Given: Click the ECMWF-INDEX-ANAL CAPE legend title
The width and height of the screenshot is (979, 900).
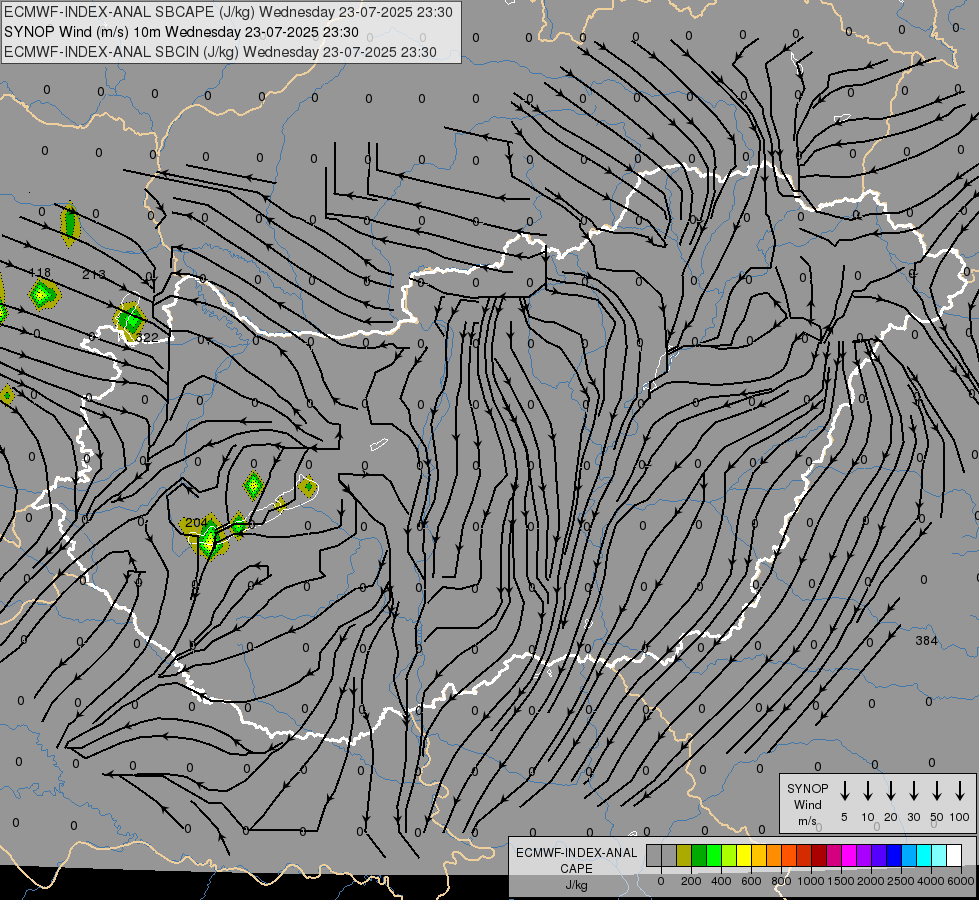Looking at the screenshot, I should pyautogui.click(x=576, y=860).
